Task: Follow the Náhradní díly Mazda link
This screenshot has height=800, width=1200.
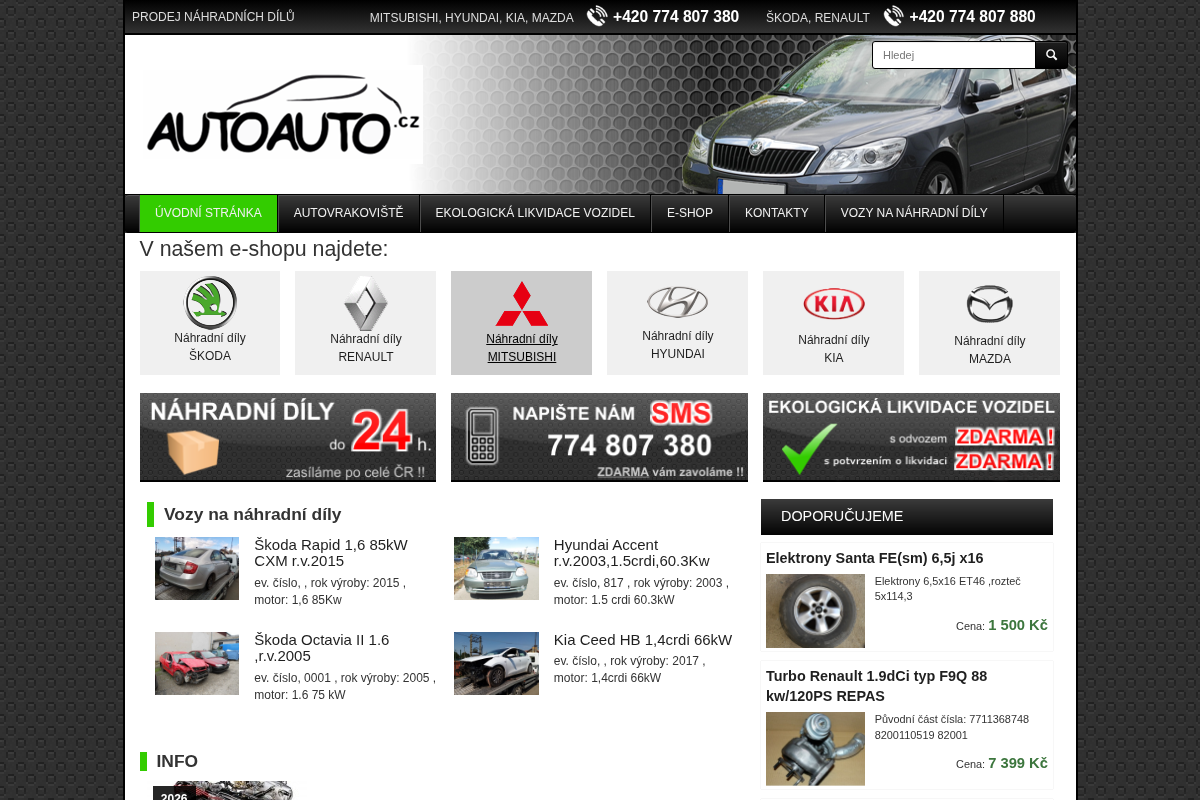Action: 990,350
